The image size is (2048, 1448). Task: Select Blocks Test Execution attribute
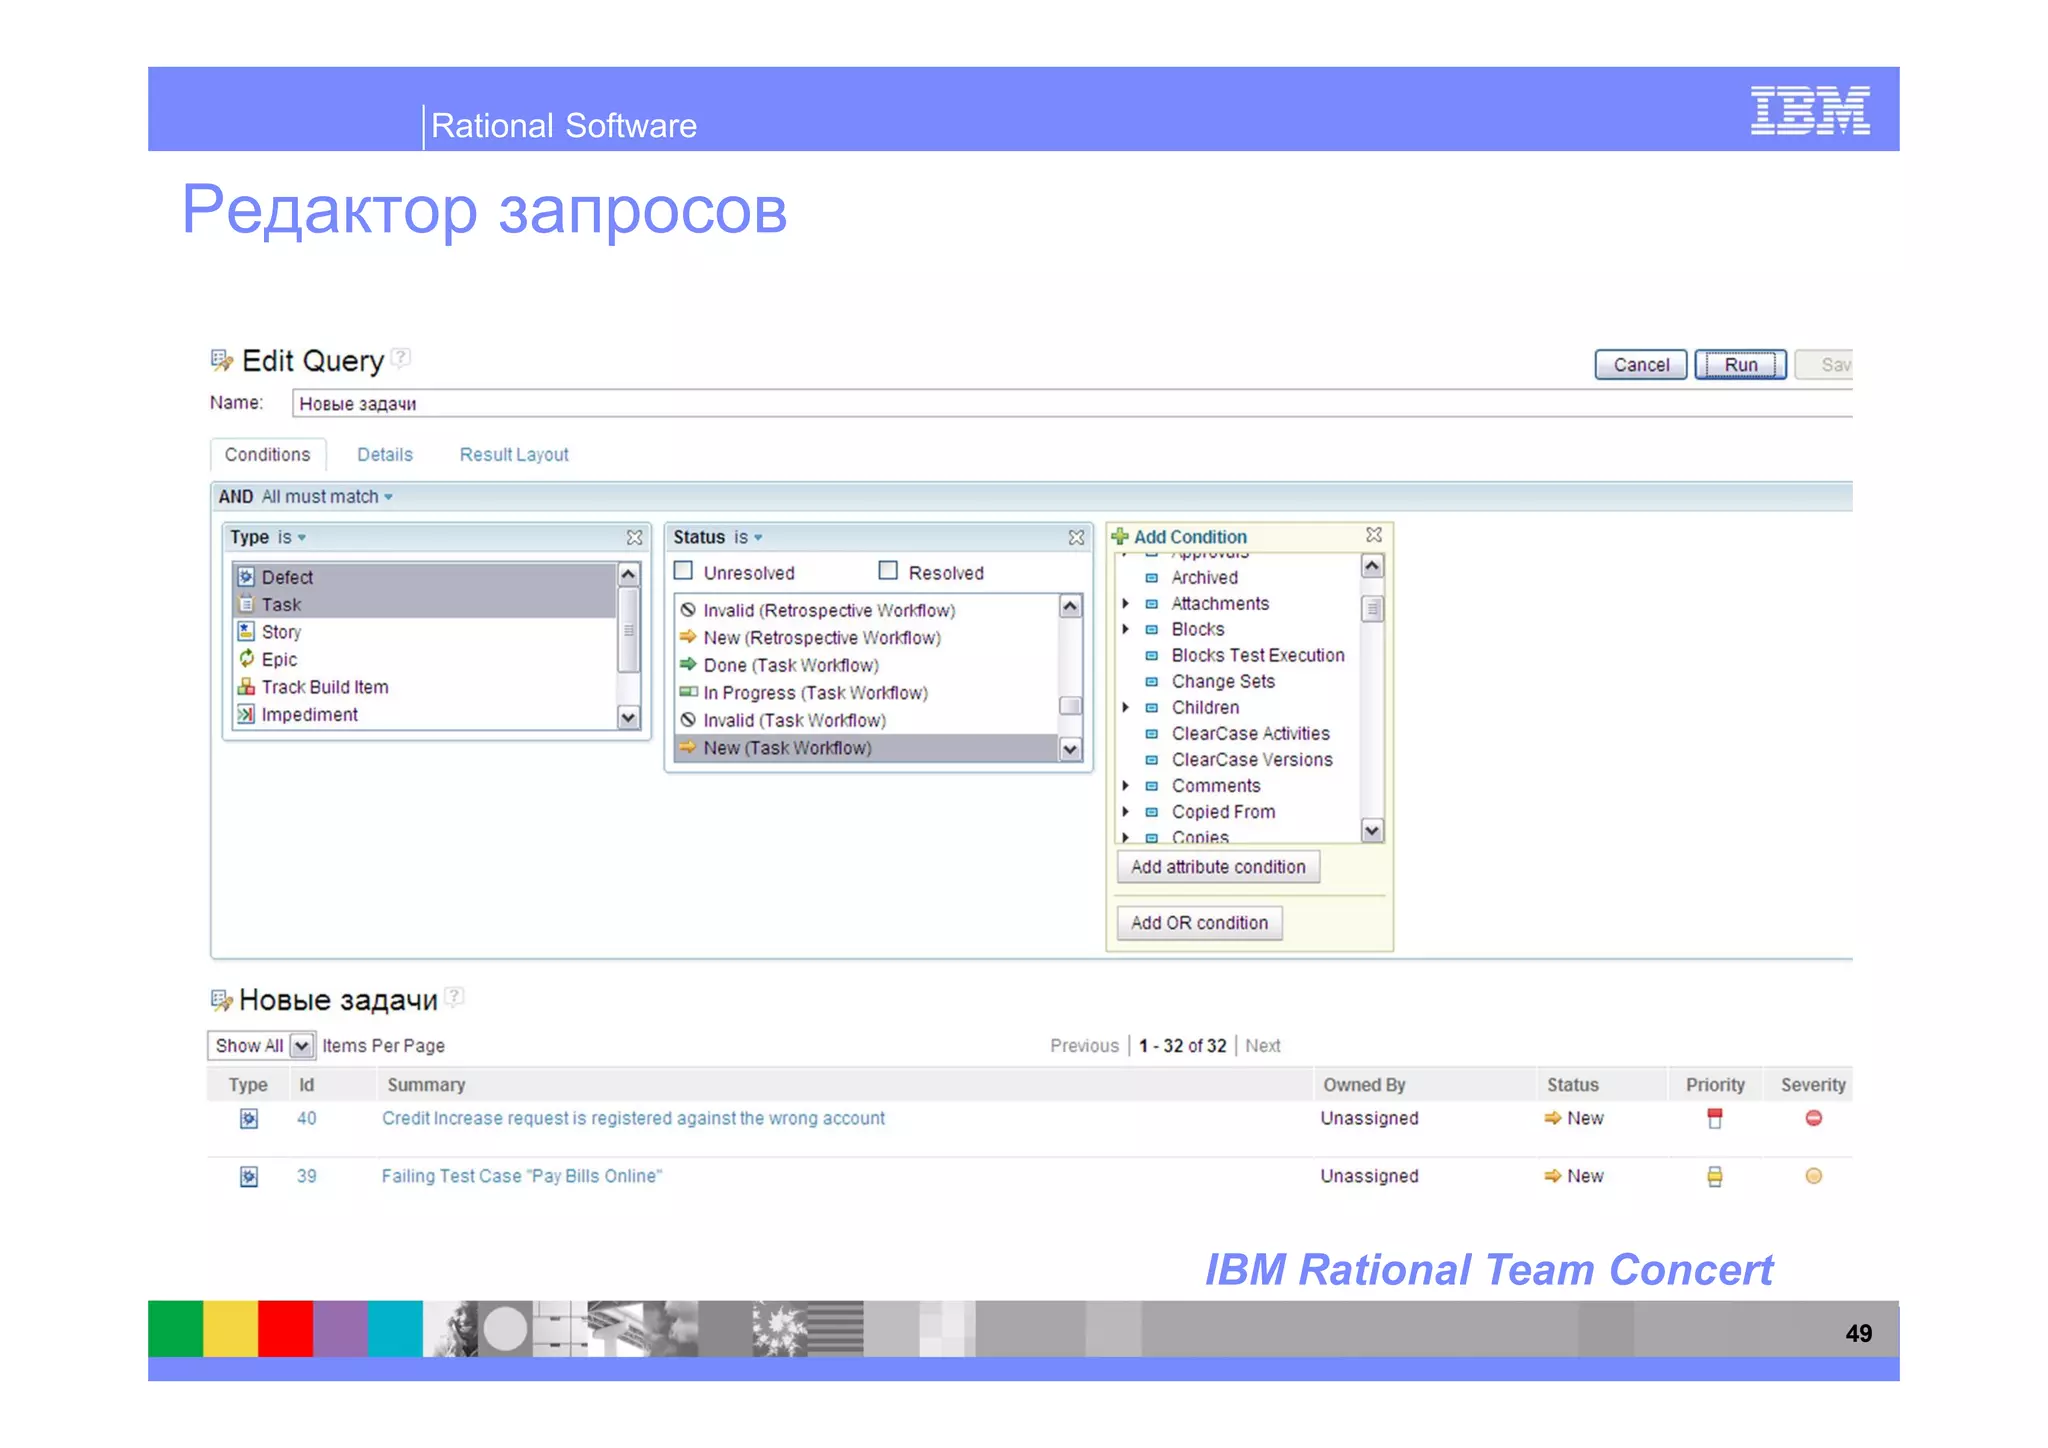click(x=1257, y=655)
